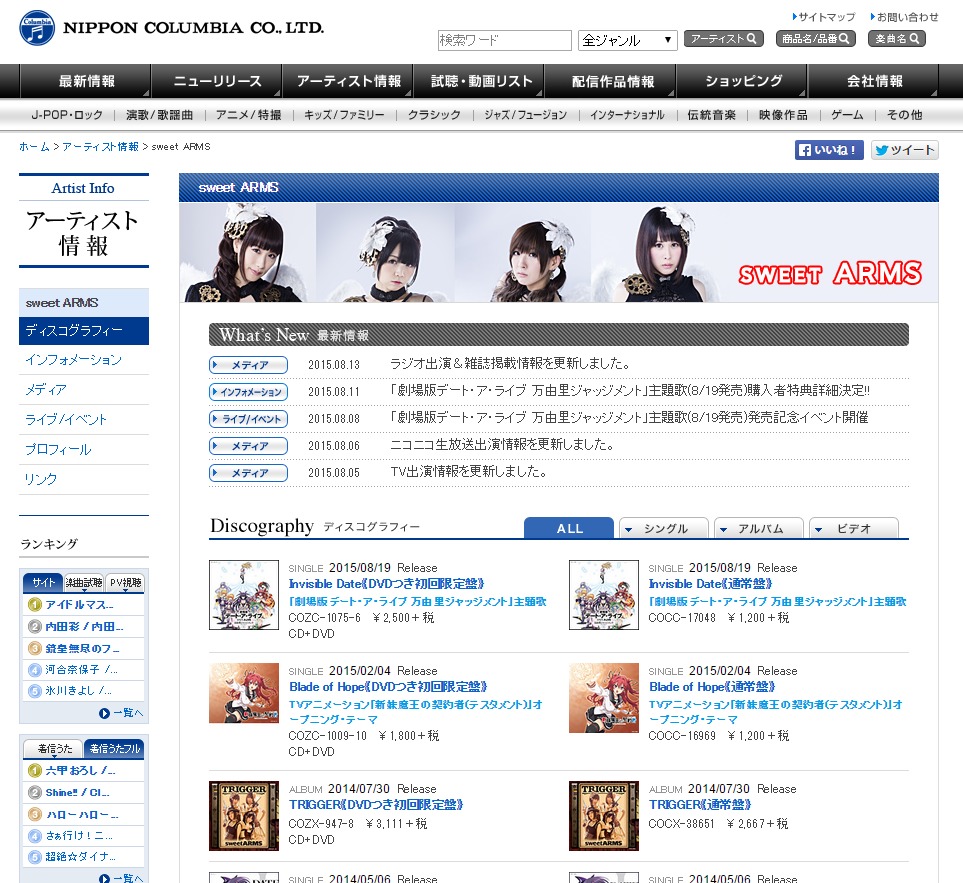The height and width of the screenshot is (883, 963).
Task: Open sidebar ライブ/イベント item
Action: tap(84, 419)
